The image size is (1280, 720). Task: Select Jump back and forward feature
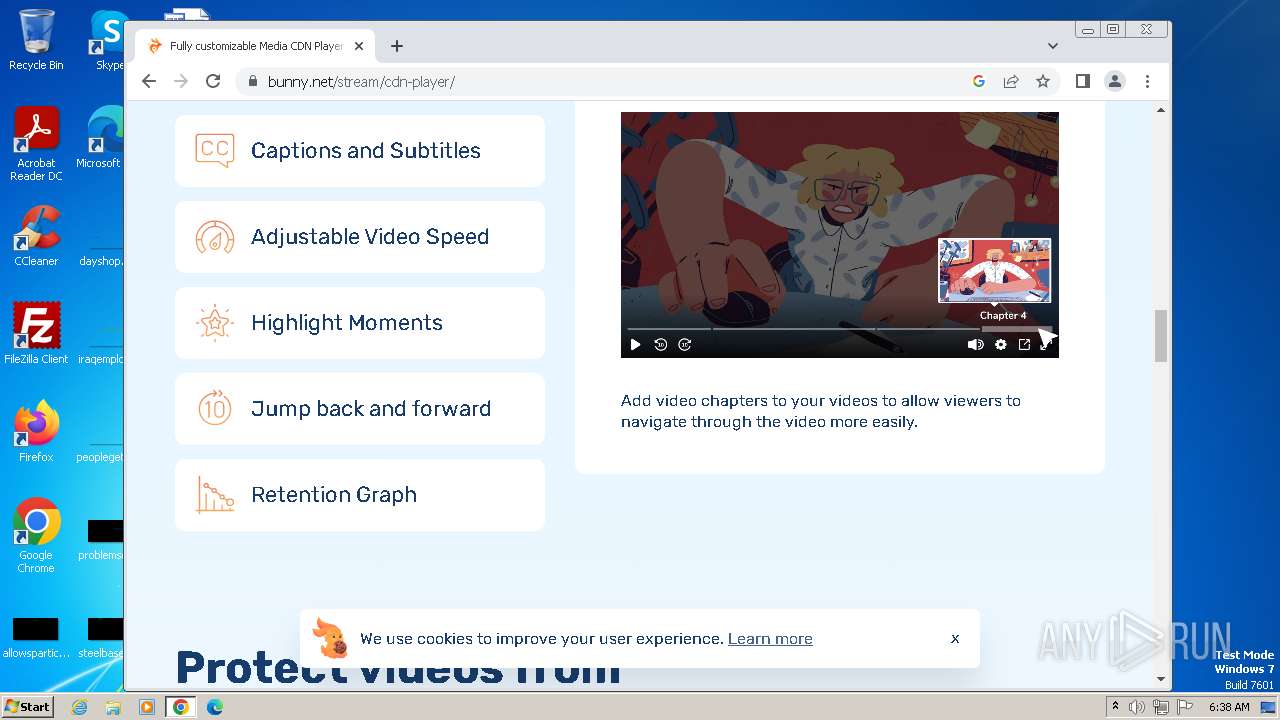[360, 408]
